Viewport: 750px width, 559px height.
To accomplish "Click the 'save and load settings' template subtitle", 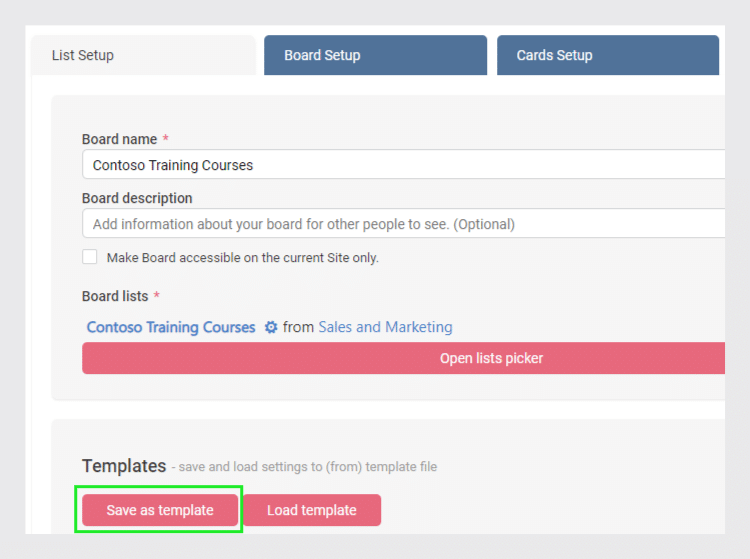I will 304,467.
